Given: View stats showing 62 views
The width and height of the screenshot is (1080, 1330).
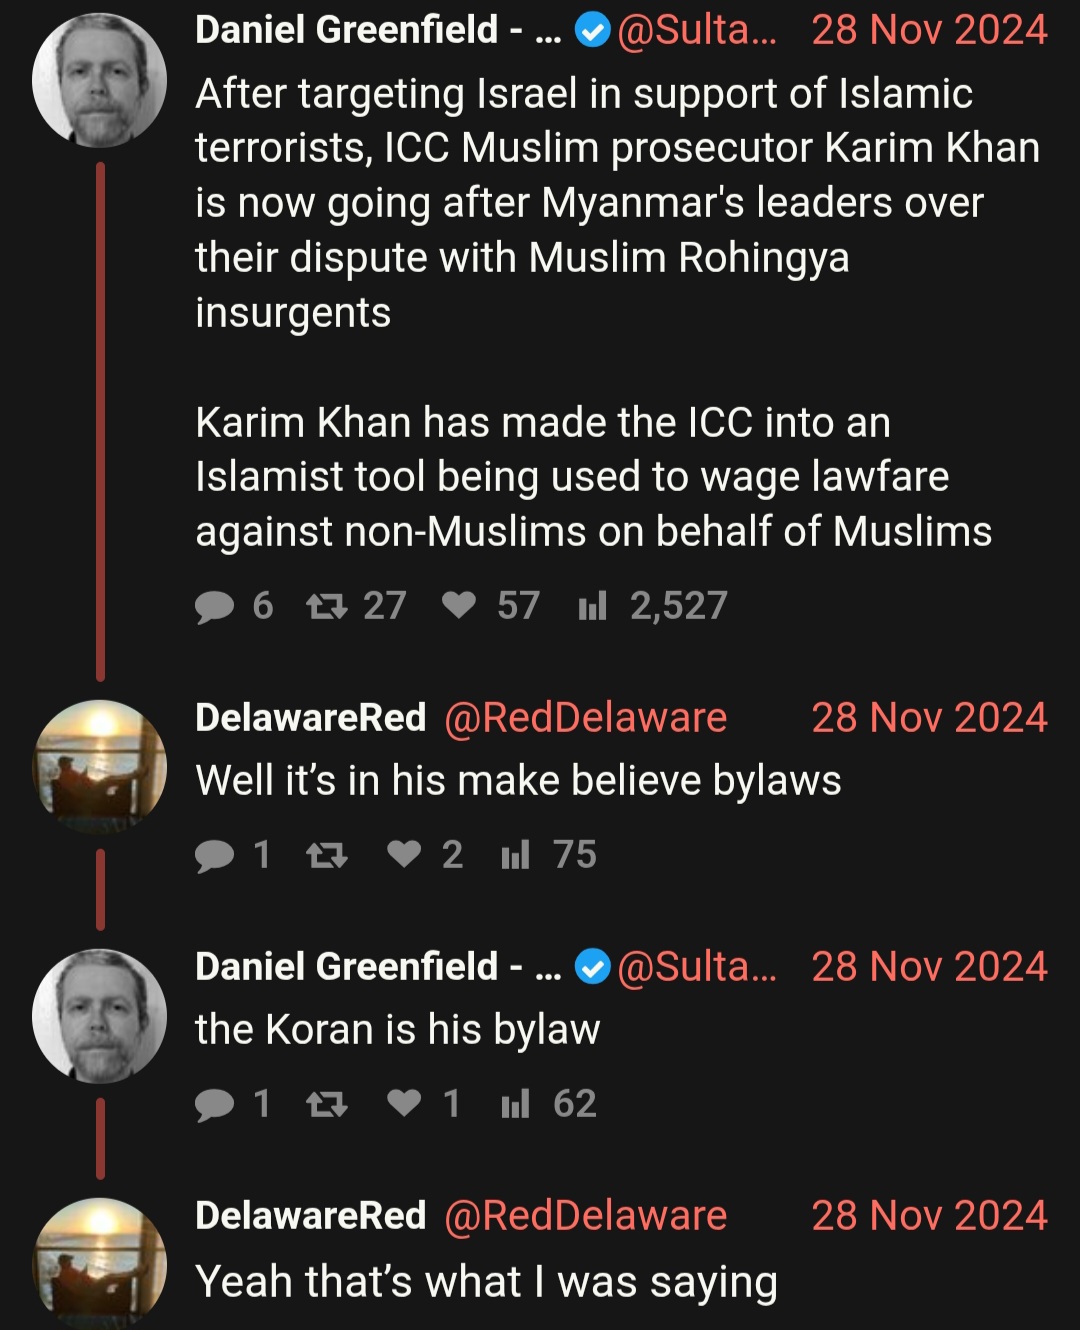Looking at the screenshot, I should tap(548, 1104).
